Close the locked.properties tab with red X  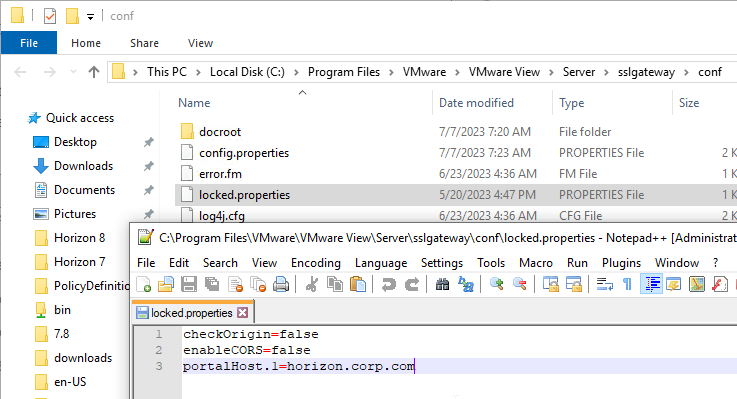click(x=243, y=313)
